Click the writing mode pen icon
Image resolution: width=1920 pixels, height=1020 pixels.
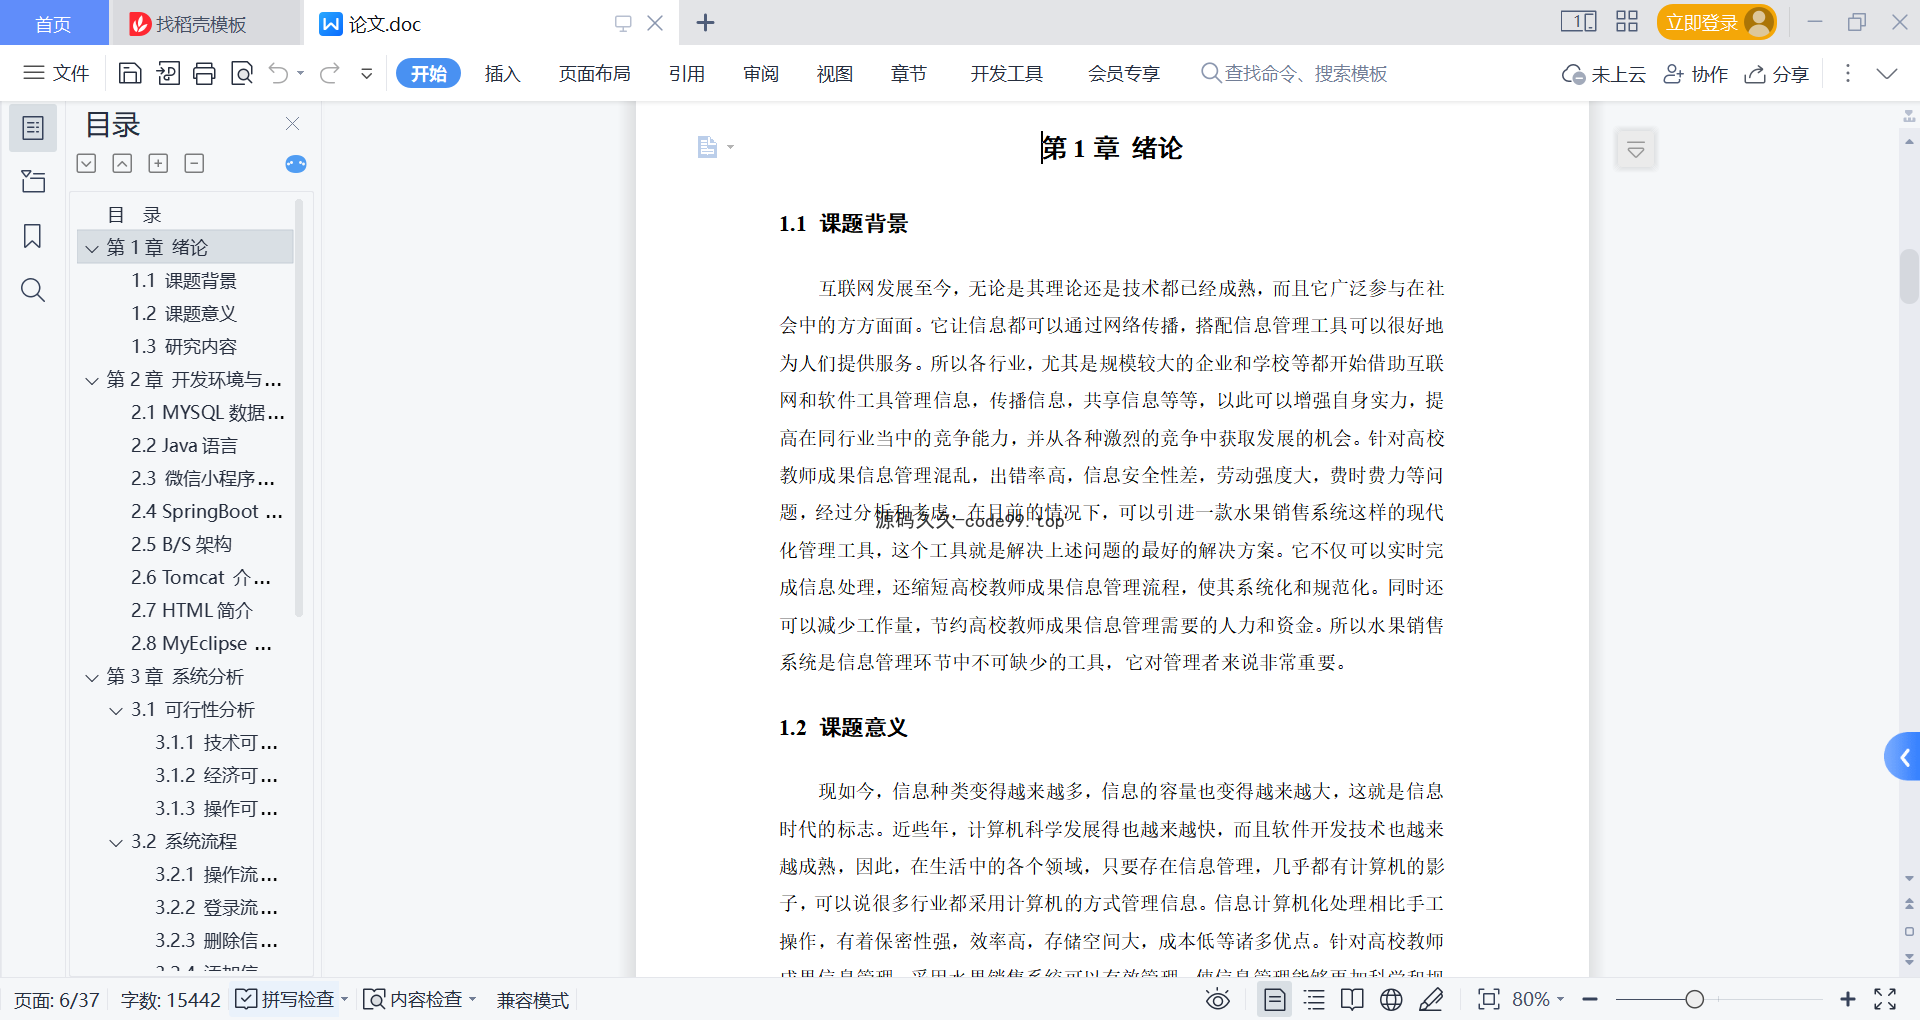[1431, 999]
